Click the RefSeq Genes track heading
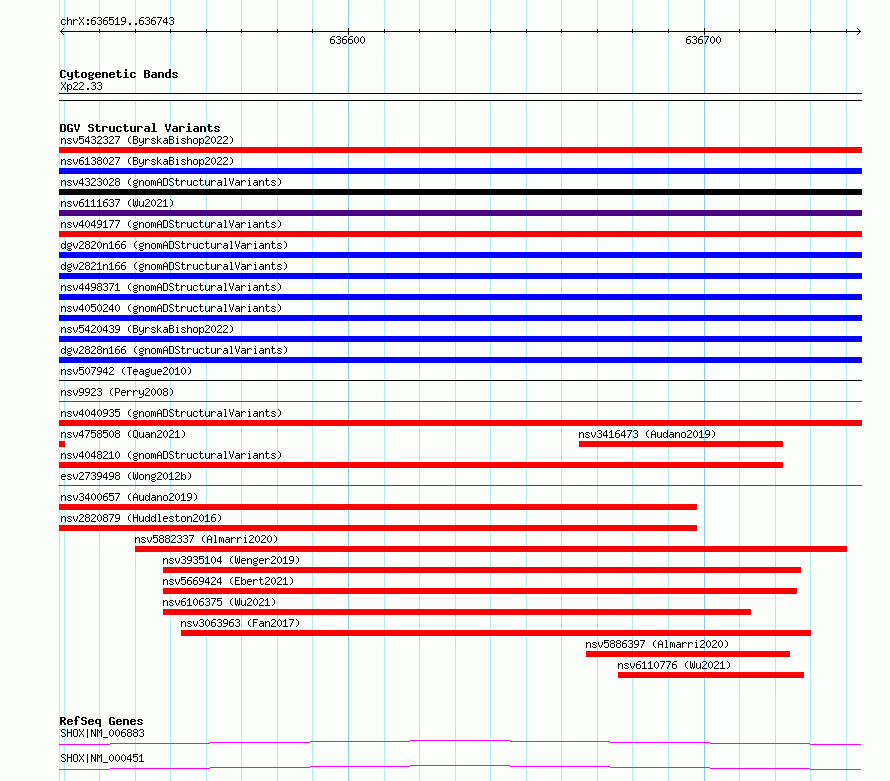The width and height of the screenshot is (890, 781). coord(101,721)
